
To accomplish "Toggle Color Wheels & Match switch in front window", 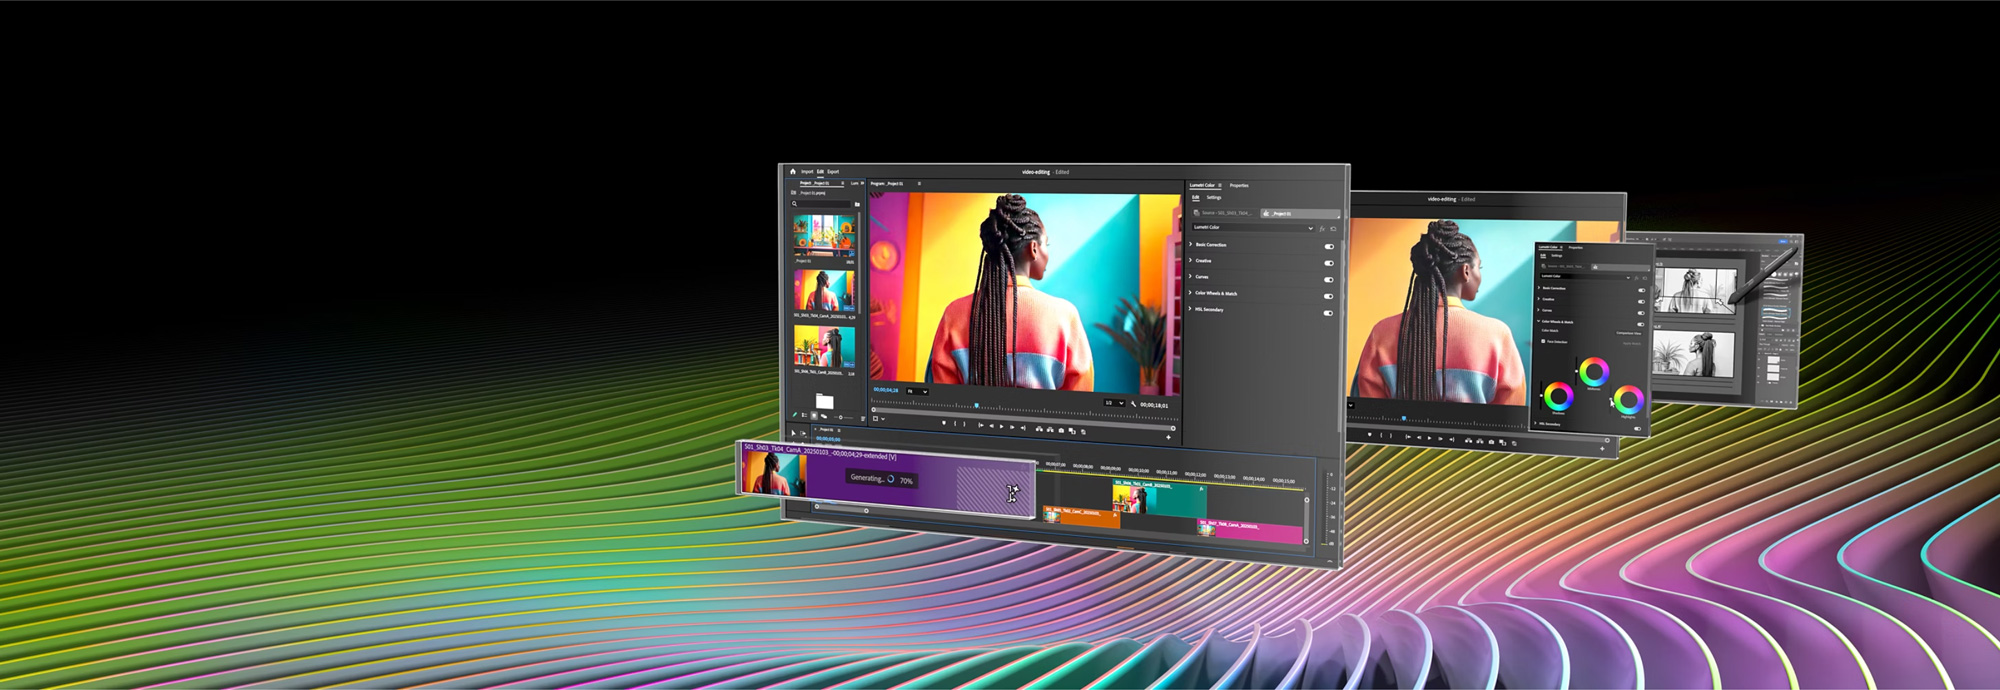I will click(1329, 296).
